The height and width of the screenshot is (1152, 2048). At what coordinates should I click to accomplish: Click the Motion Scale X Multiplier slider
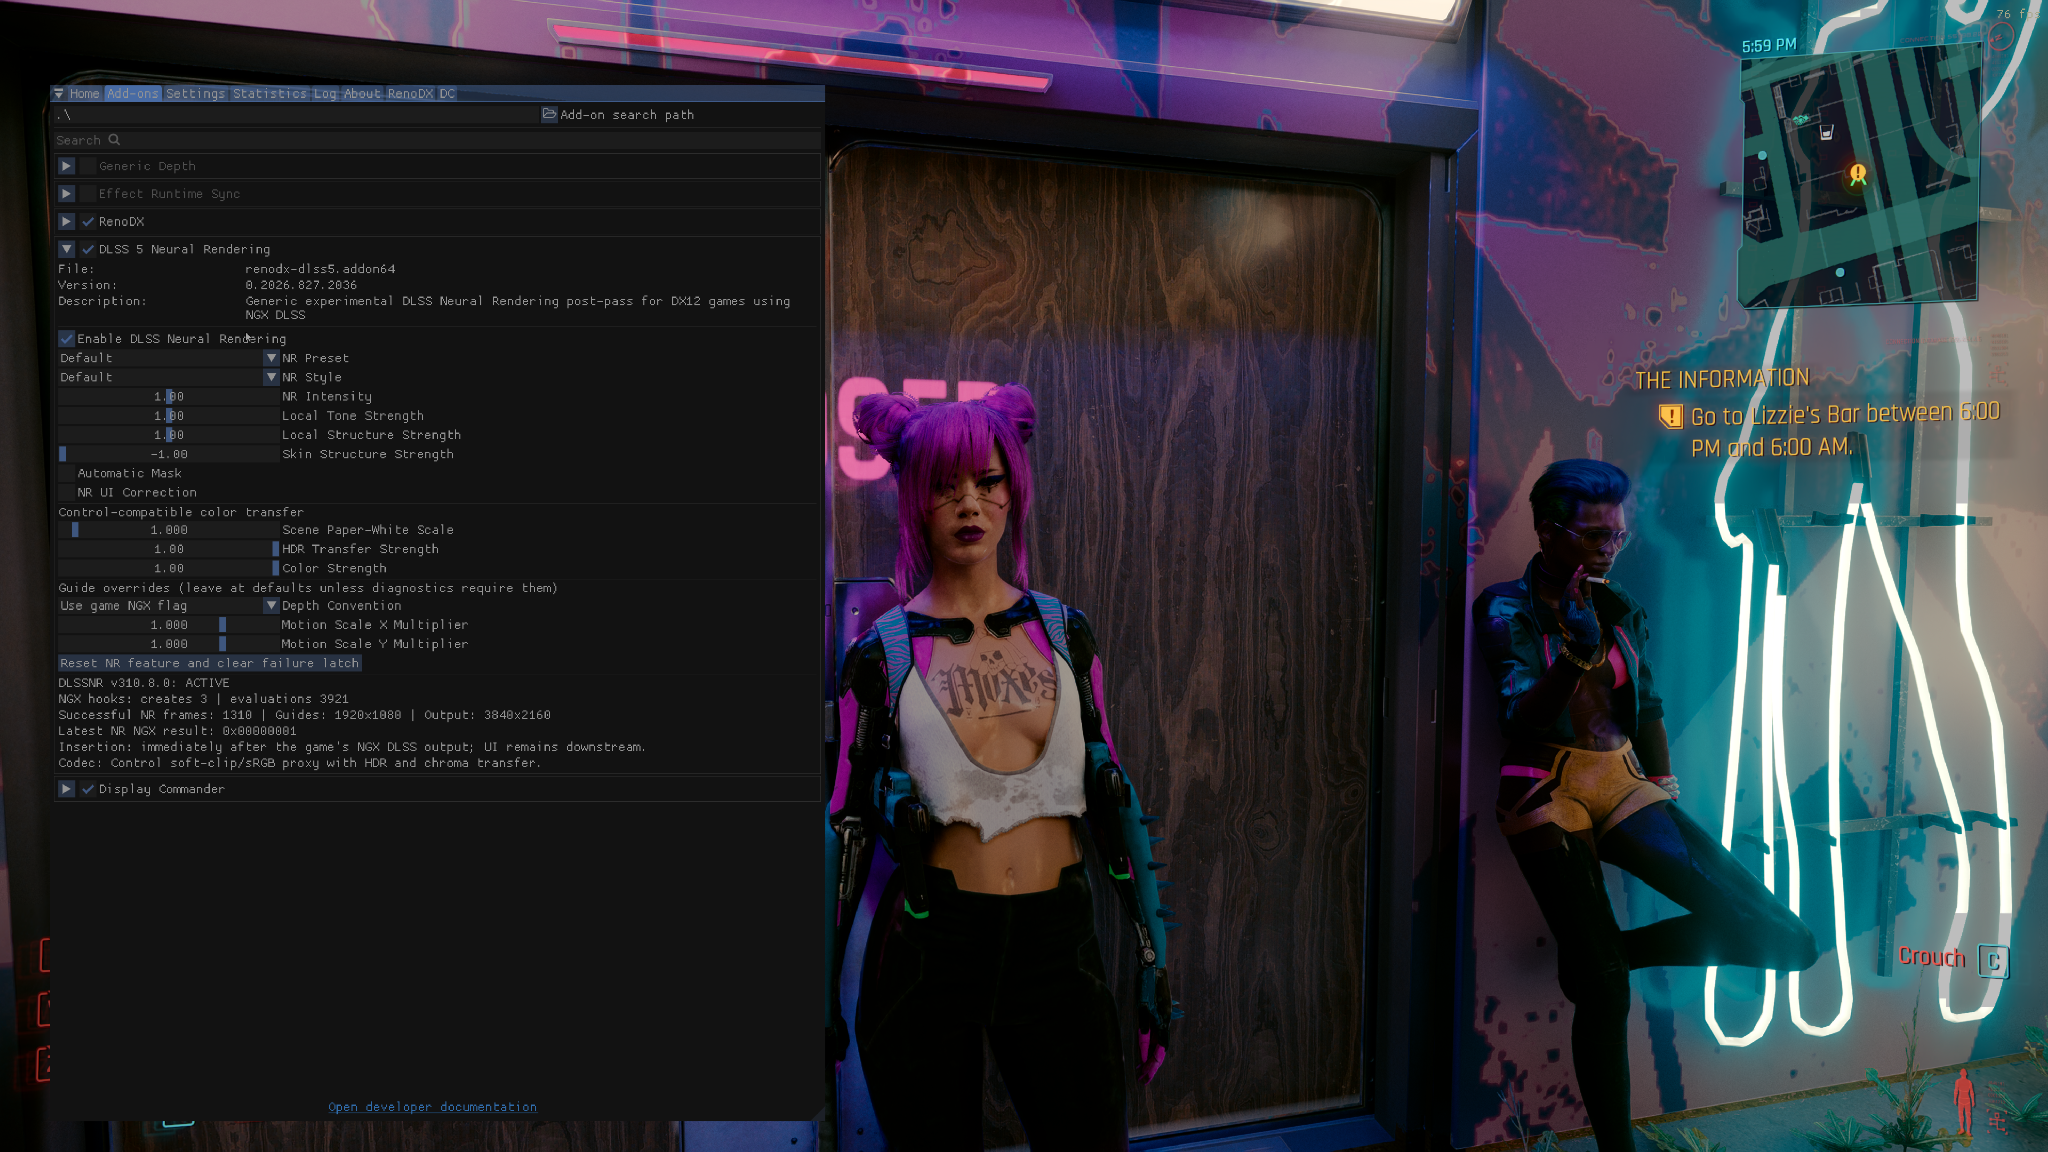click(x=168, y=625)
